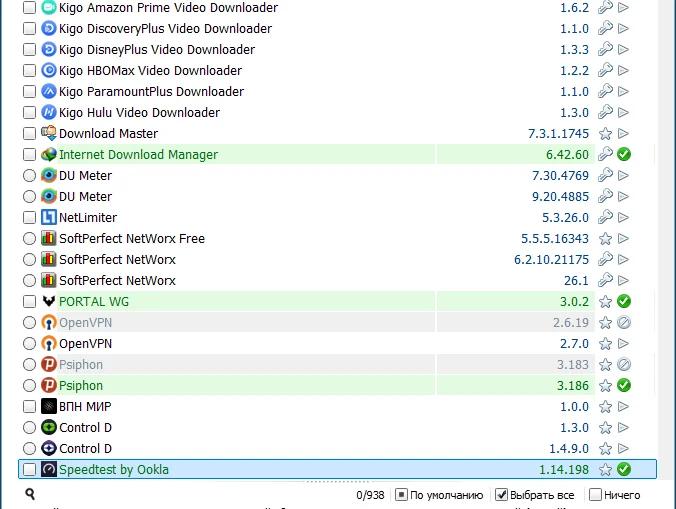
Task: Tick the NetLimiter checkbox
Action: tap(29, 218)
